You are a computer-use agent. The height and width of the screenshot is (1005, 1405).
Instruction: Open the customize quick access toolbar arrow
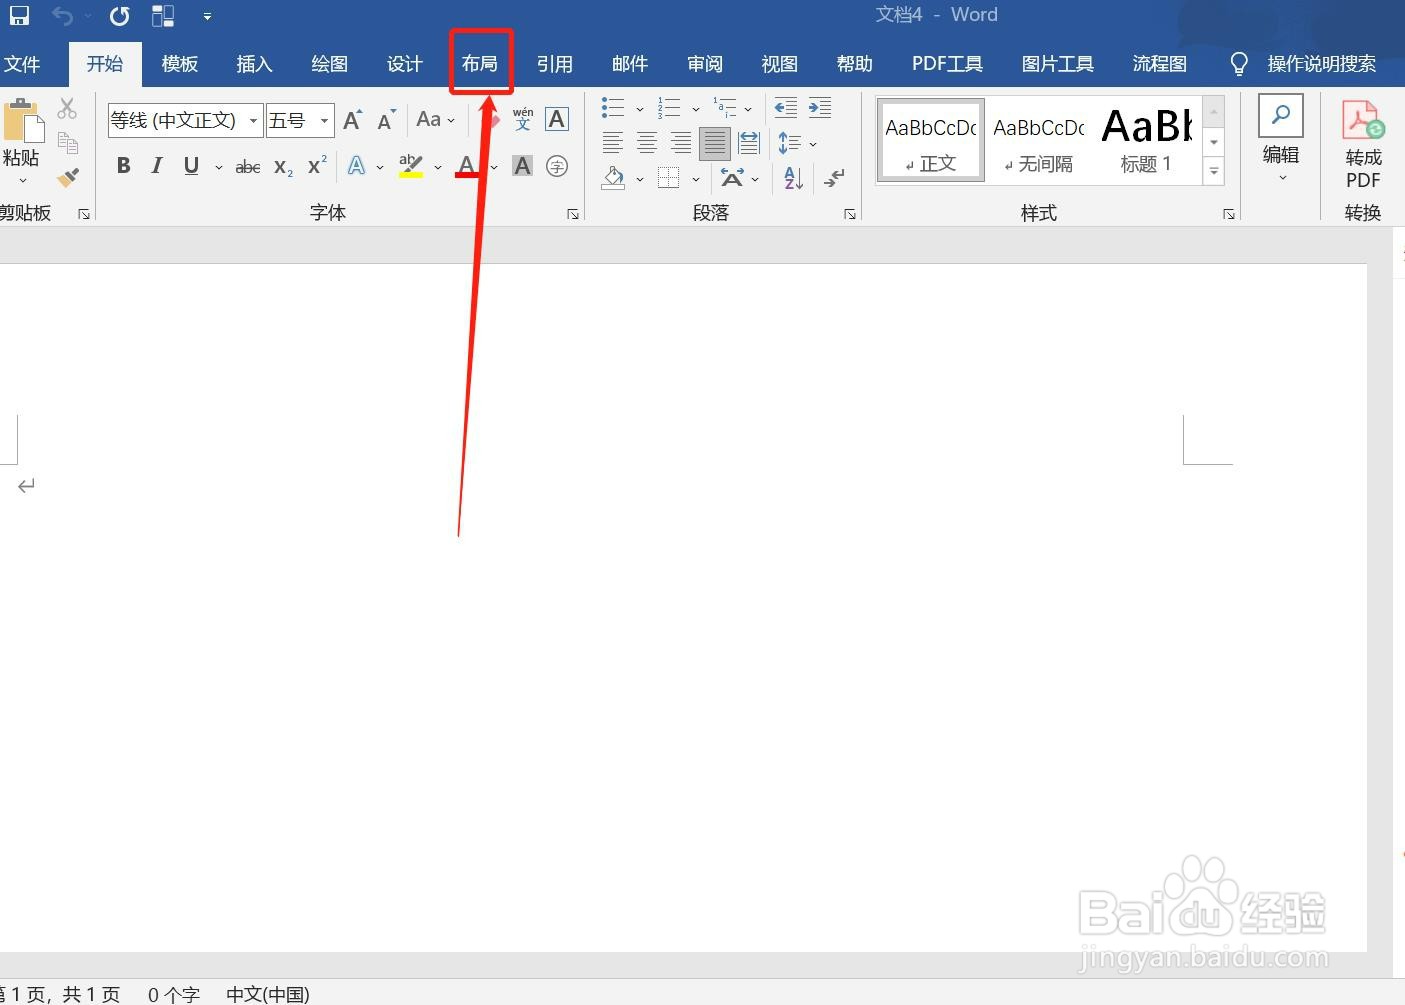coord(207,16)
